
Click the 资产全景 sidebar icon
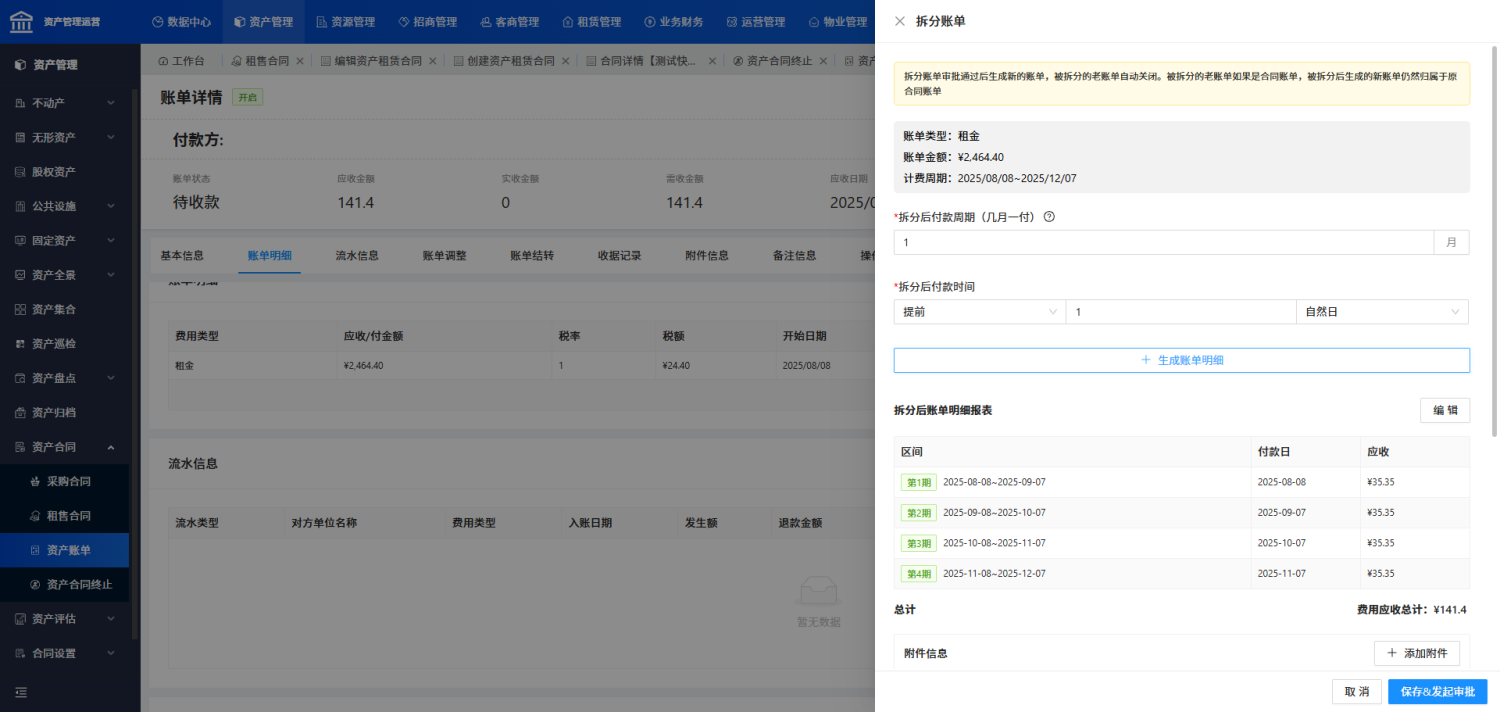20,274
